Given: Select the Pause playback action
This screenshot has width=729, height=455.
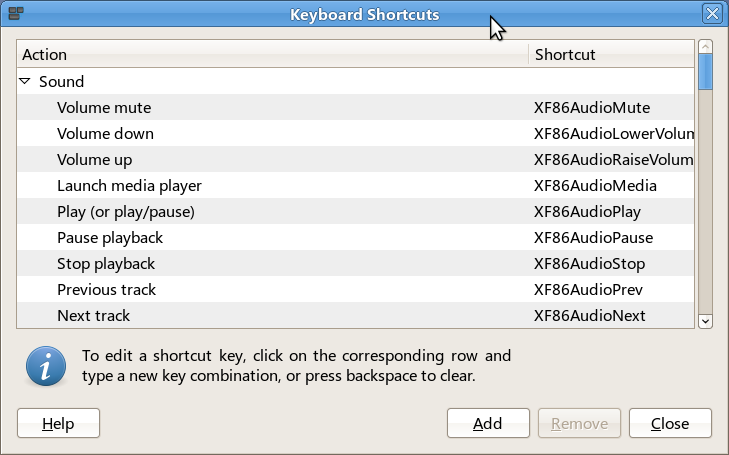Looking at the screenshot, I should point(110,238).
